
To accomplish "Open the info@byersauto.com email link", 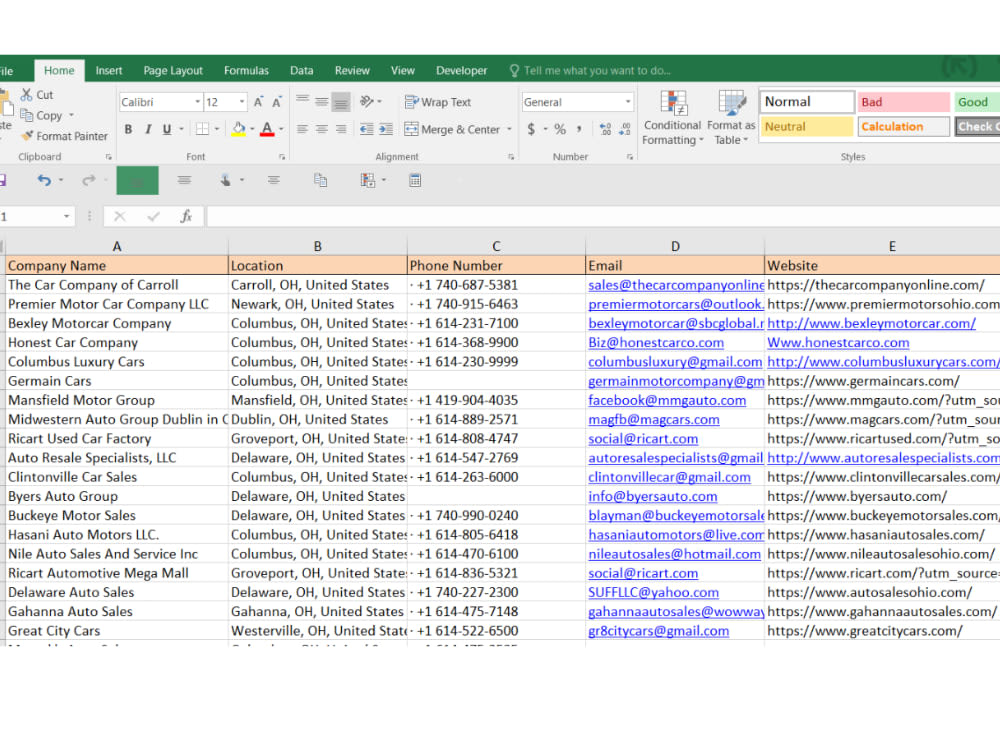I will pos(652,496).
